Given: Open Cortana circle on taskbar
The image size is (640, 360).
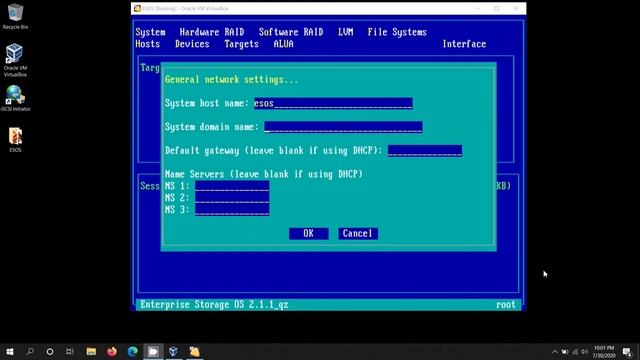Looking at the screenshot, I should 50,351.
